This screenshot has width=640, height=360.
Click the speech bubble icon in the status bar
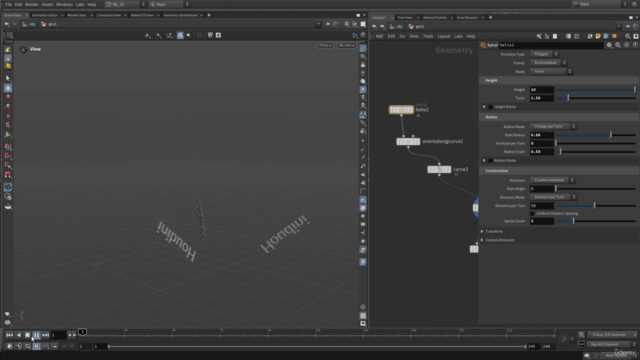587,356
